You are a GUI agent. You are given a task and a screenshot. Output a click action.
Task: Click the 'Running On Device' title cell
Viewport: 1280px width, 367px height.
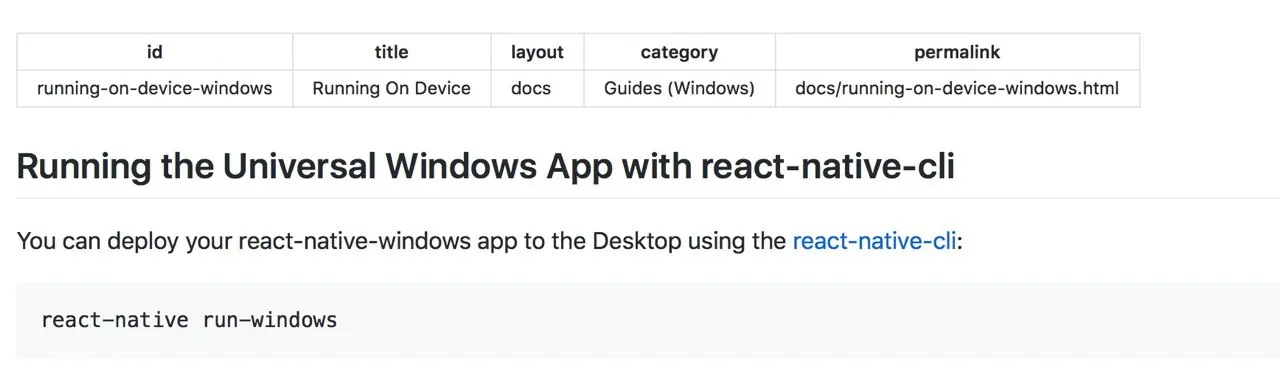pos(392,88)
